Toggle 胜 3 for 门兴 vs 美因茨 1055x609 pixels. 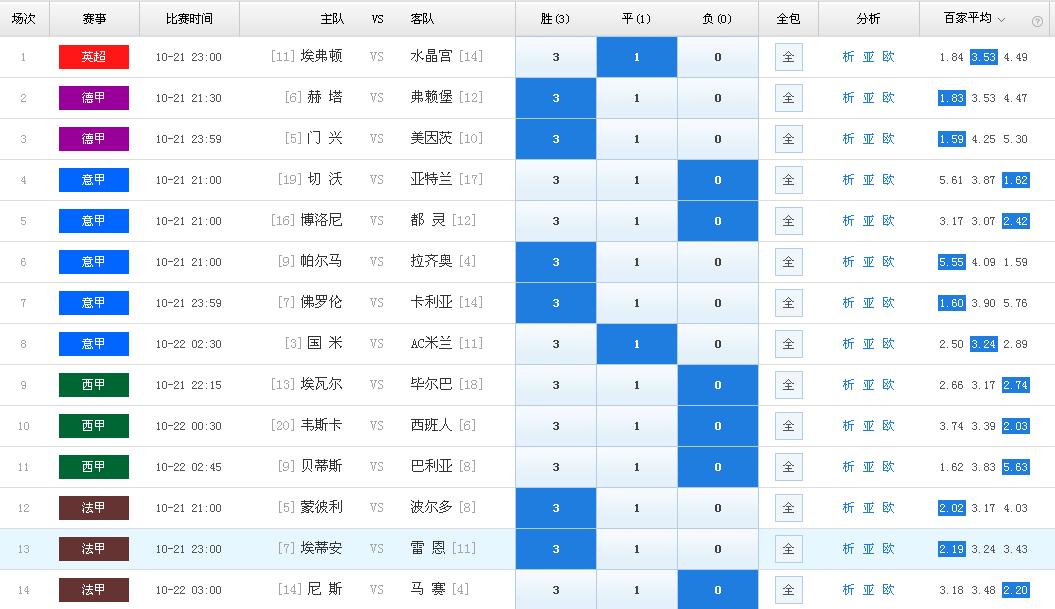[x=556, y=139]
